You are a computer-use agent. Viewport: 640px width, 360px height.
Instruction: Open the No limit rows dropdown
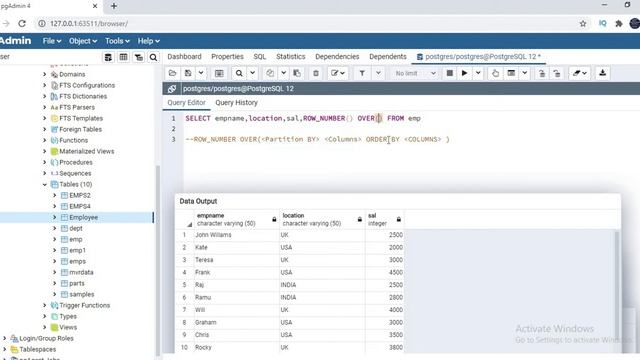415,73
